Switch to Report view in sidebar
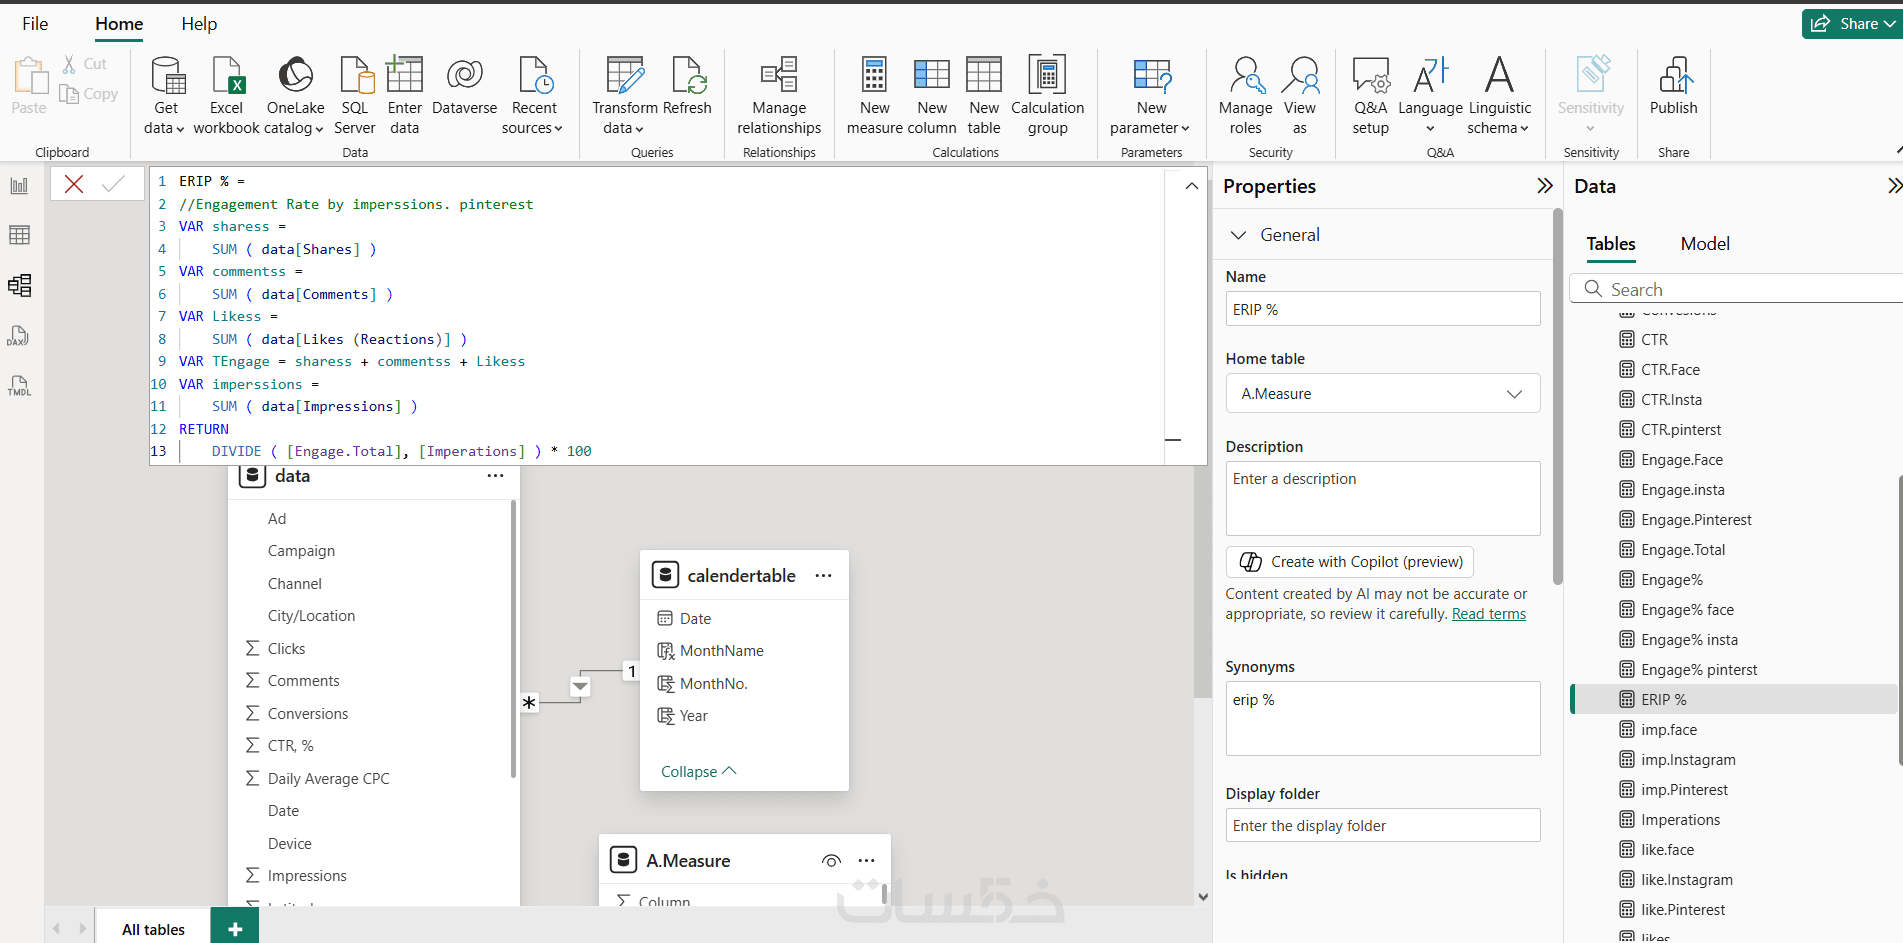 (19, 186)
